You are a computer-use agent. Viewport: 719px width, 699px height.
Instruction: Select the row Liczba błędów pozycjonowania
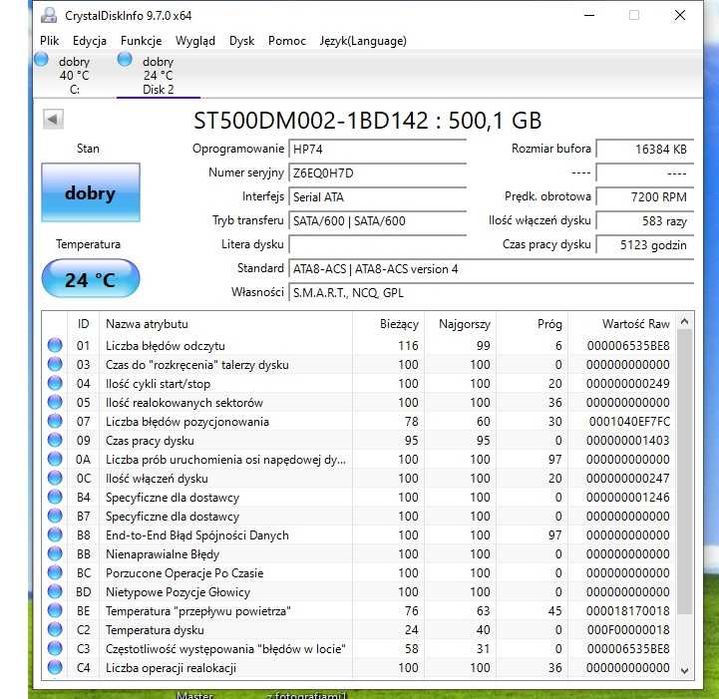(x=359, y=421)
